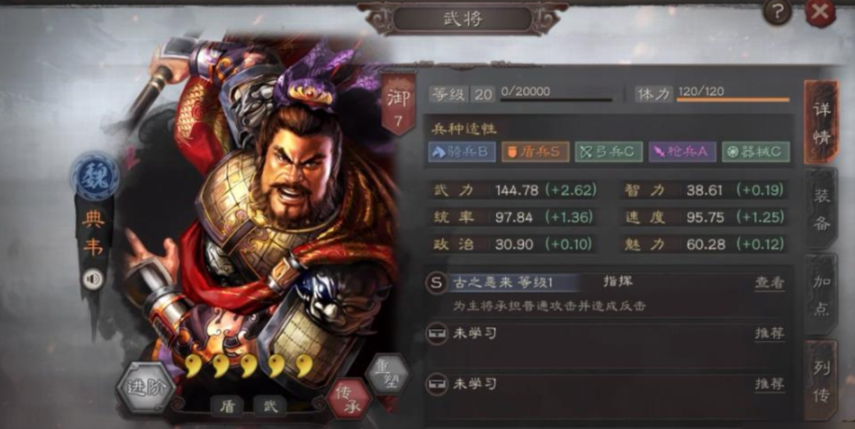This screenshot has height=429, width=855.
Task: Tap the red 传承 hexagon button
Action: (x=349, y=398)
